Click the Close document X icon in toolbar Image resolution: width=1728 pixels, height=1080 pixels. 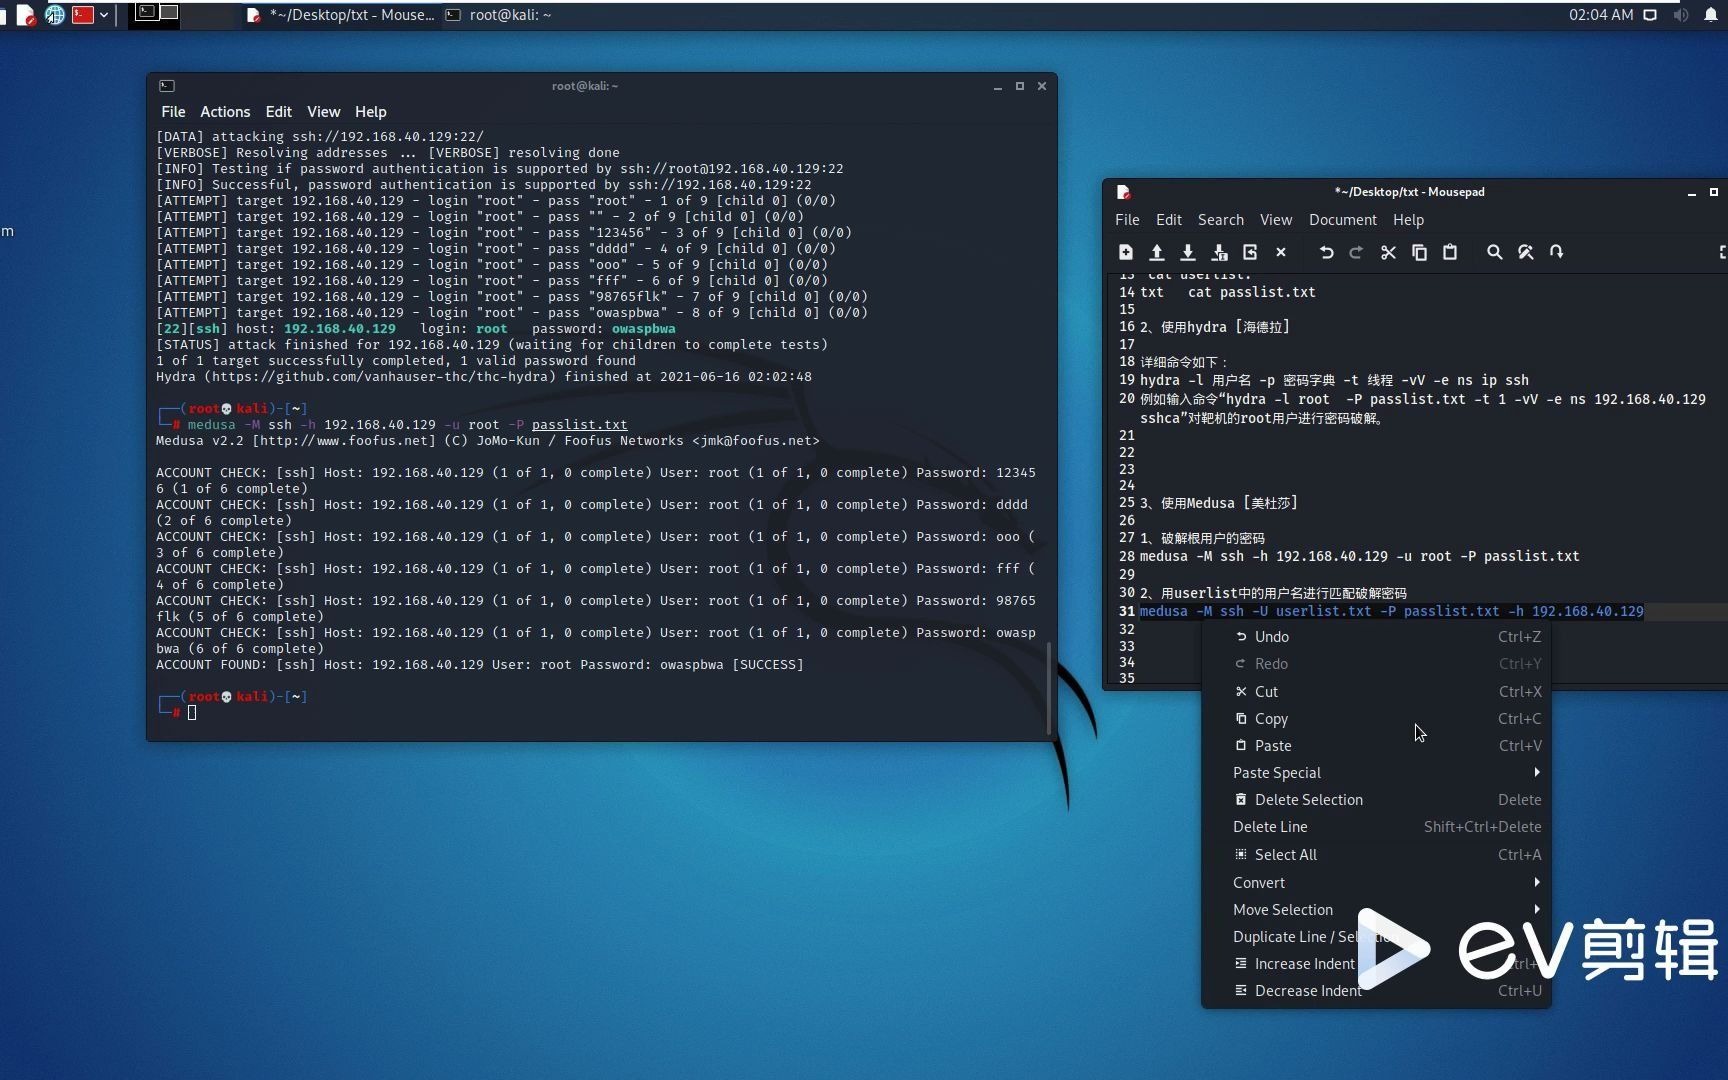pyautogui.click(x=1281, y=252)
